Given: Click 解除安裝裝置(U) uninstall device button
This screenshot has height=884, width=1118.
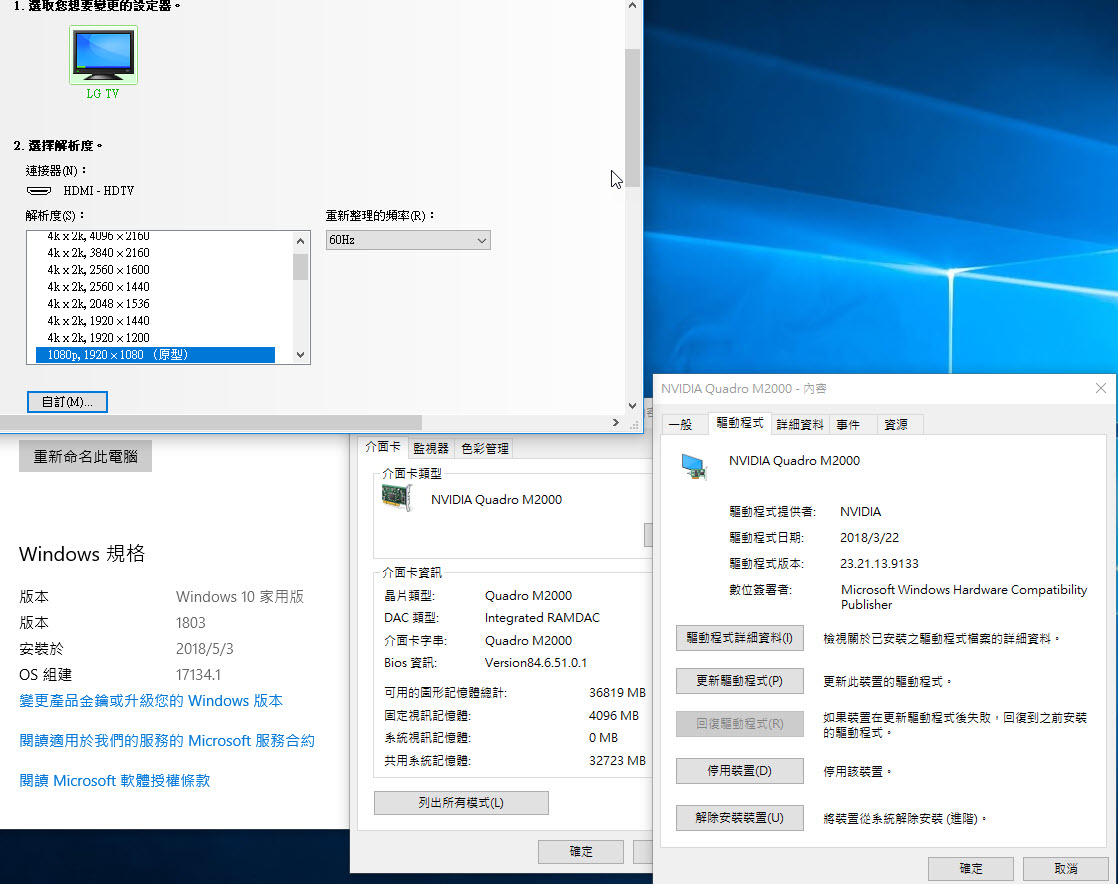Looking at the screenshot, I should (739, 818).
